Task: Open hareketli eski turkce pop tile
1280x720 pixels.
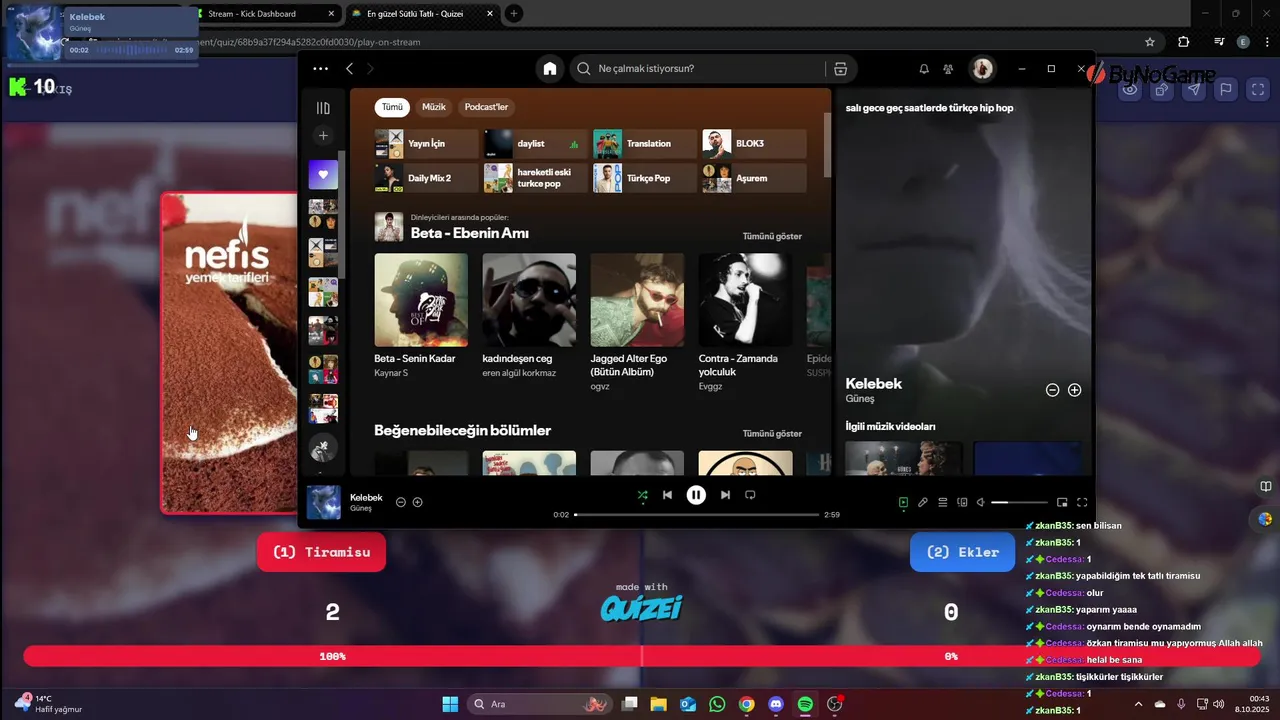Action: (535, 178)
